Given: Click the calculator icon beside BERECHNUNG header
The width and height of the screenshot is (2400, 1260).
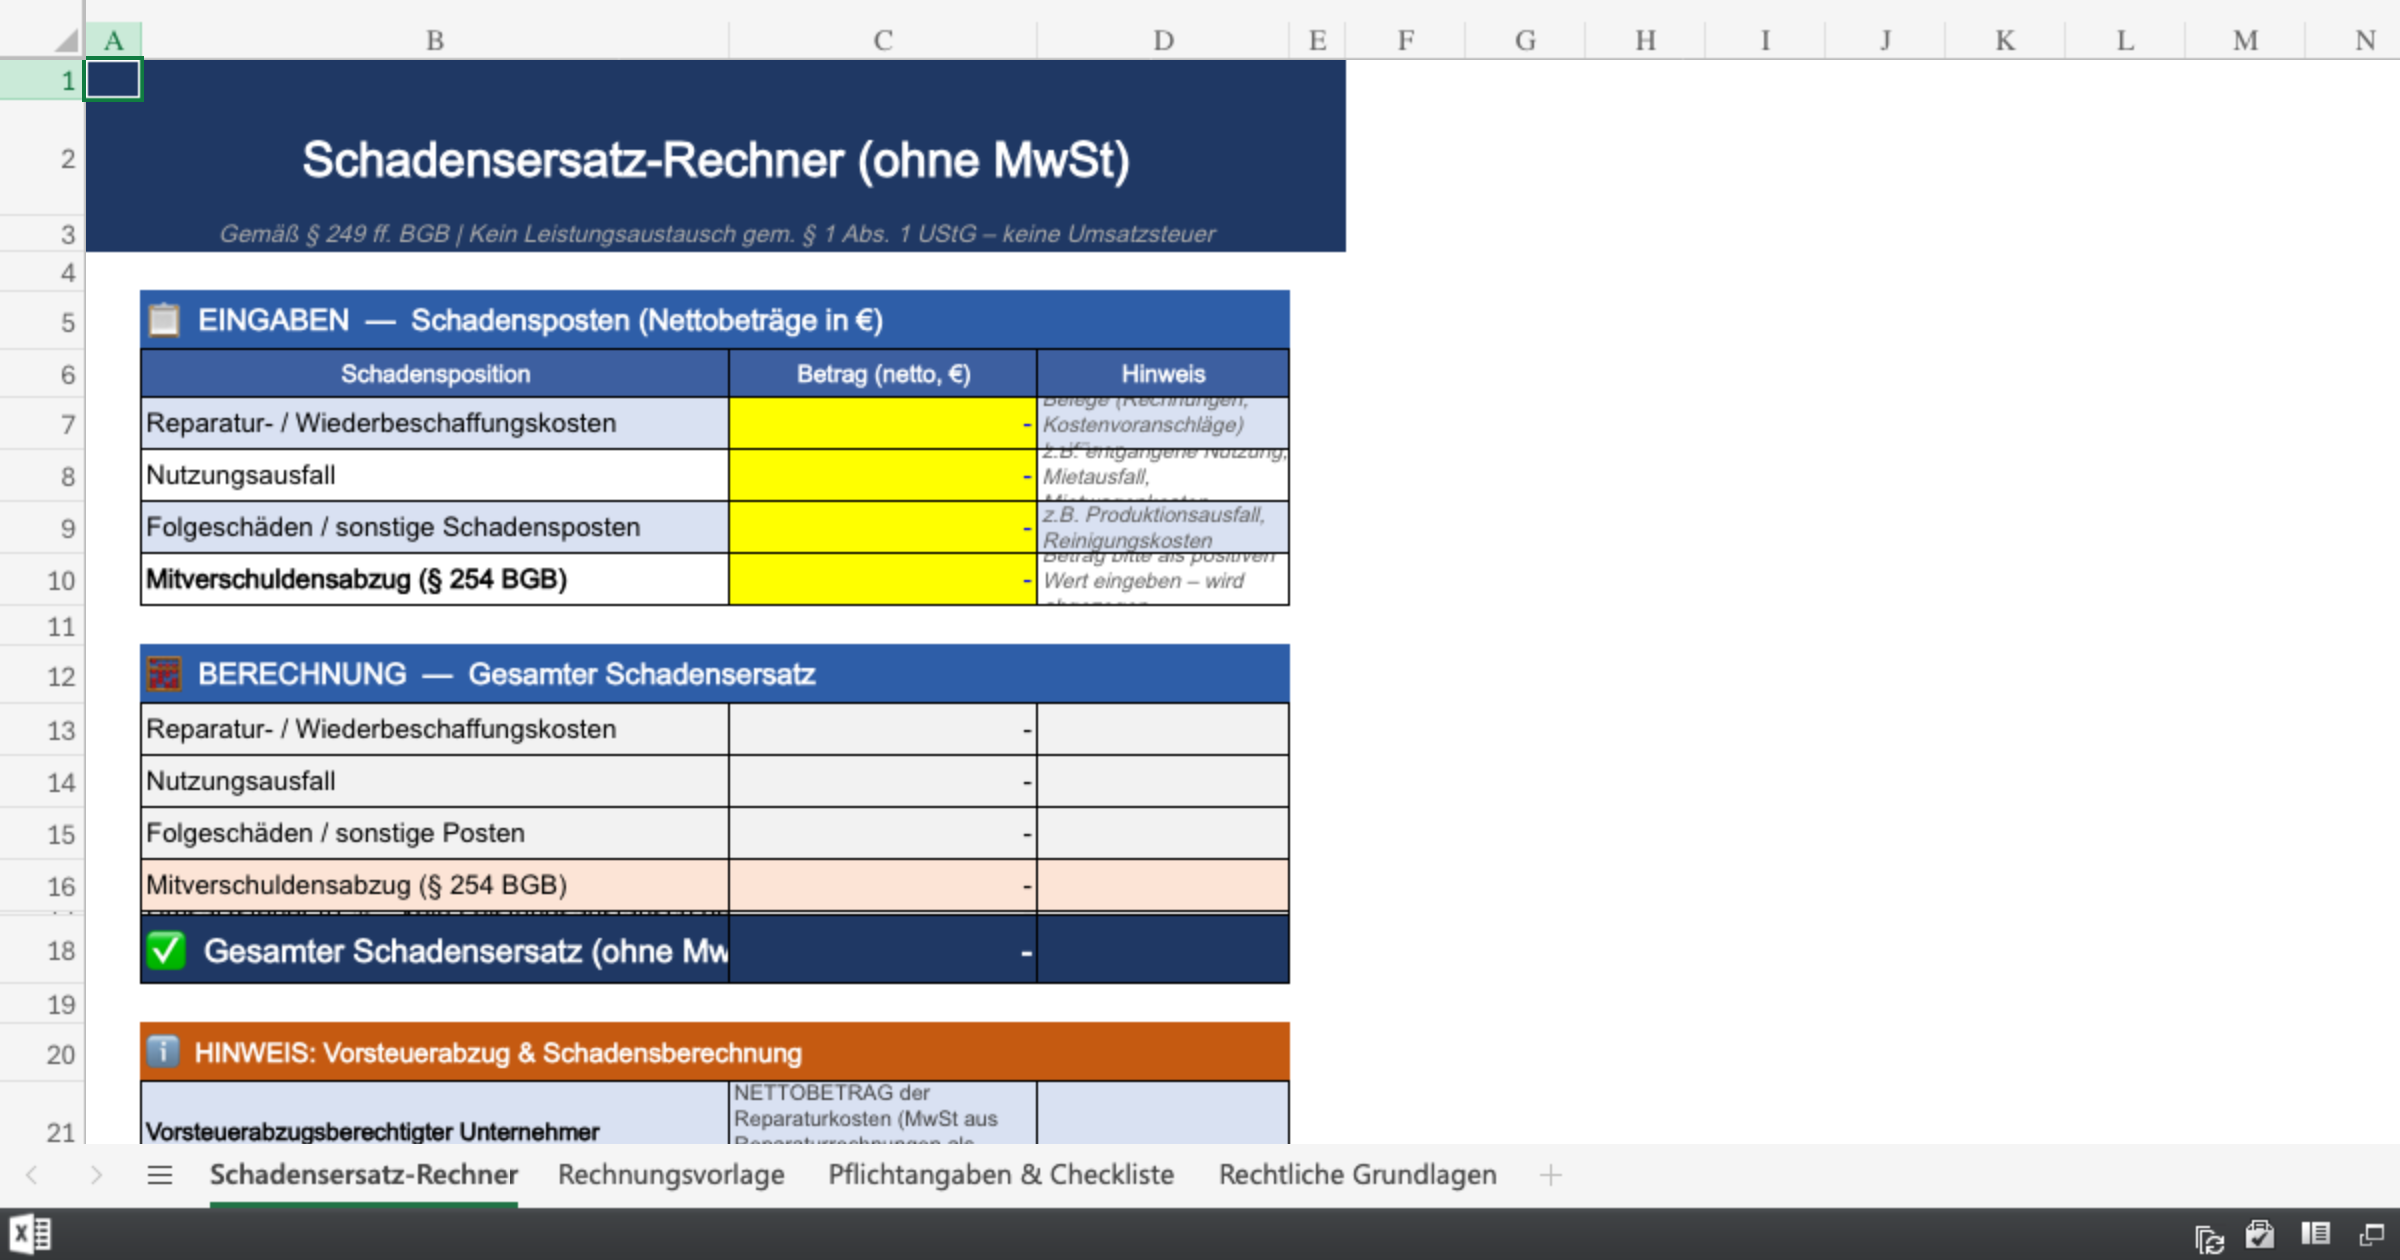Looking at the screenshot, I should coord(165,673).
